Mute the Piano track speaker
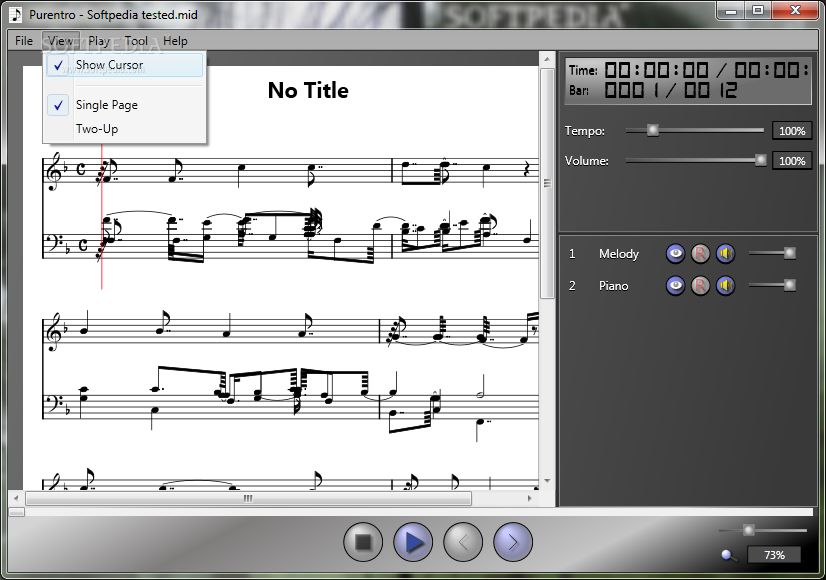Viewport: 826px width, 580px height. pos(725,286)
